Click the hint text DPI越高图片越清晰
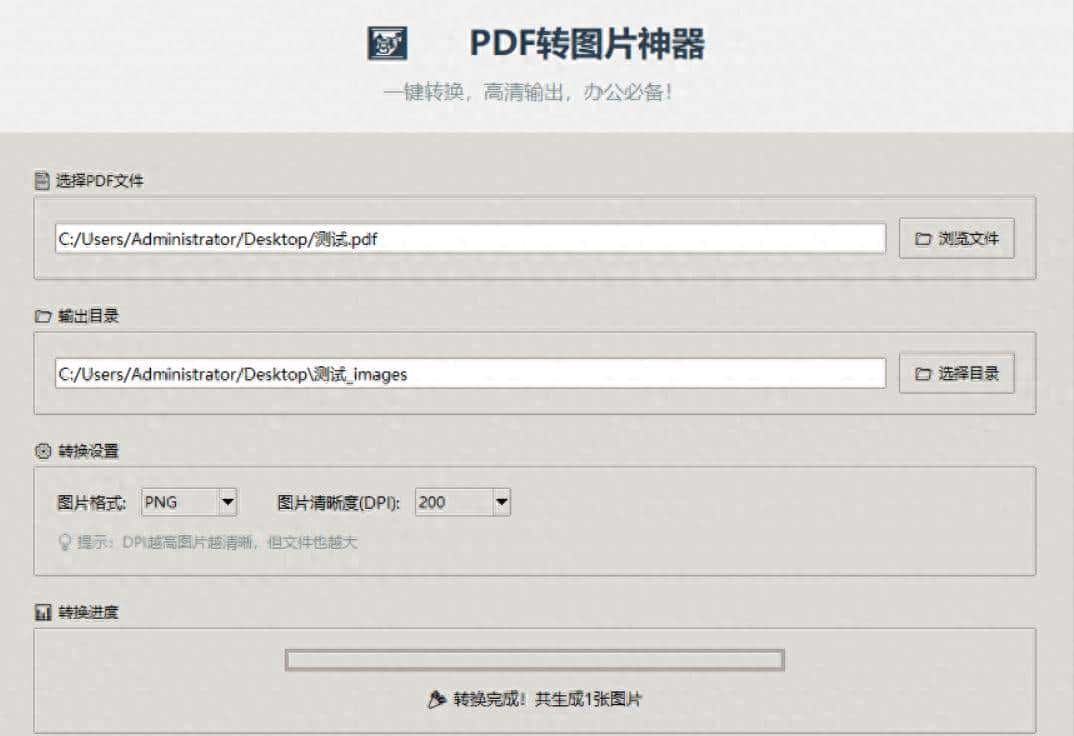 pos(190,542)
